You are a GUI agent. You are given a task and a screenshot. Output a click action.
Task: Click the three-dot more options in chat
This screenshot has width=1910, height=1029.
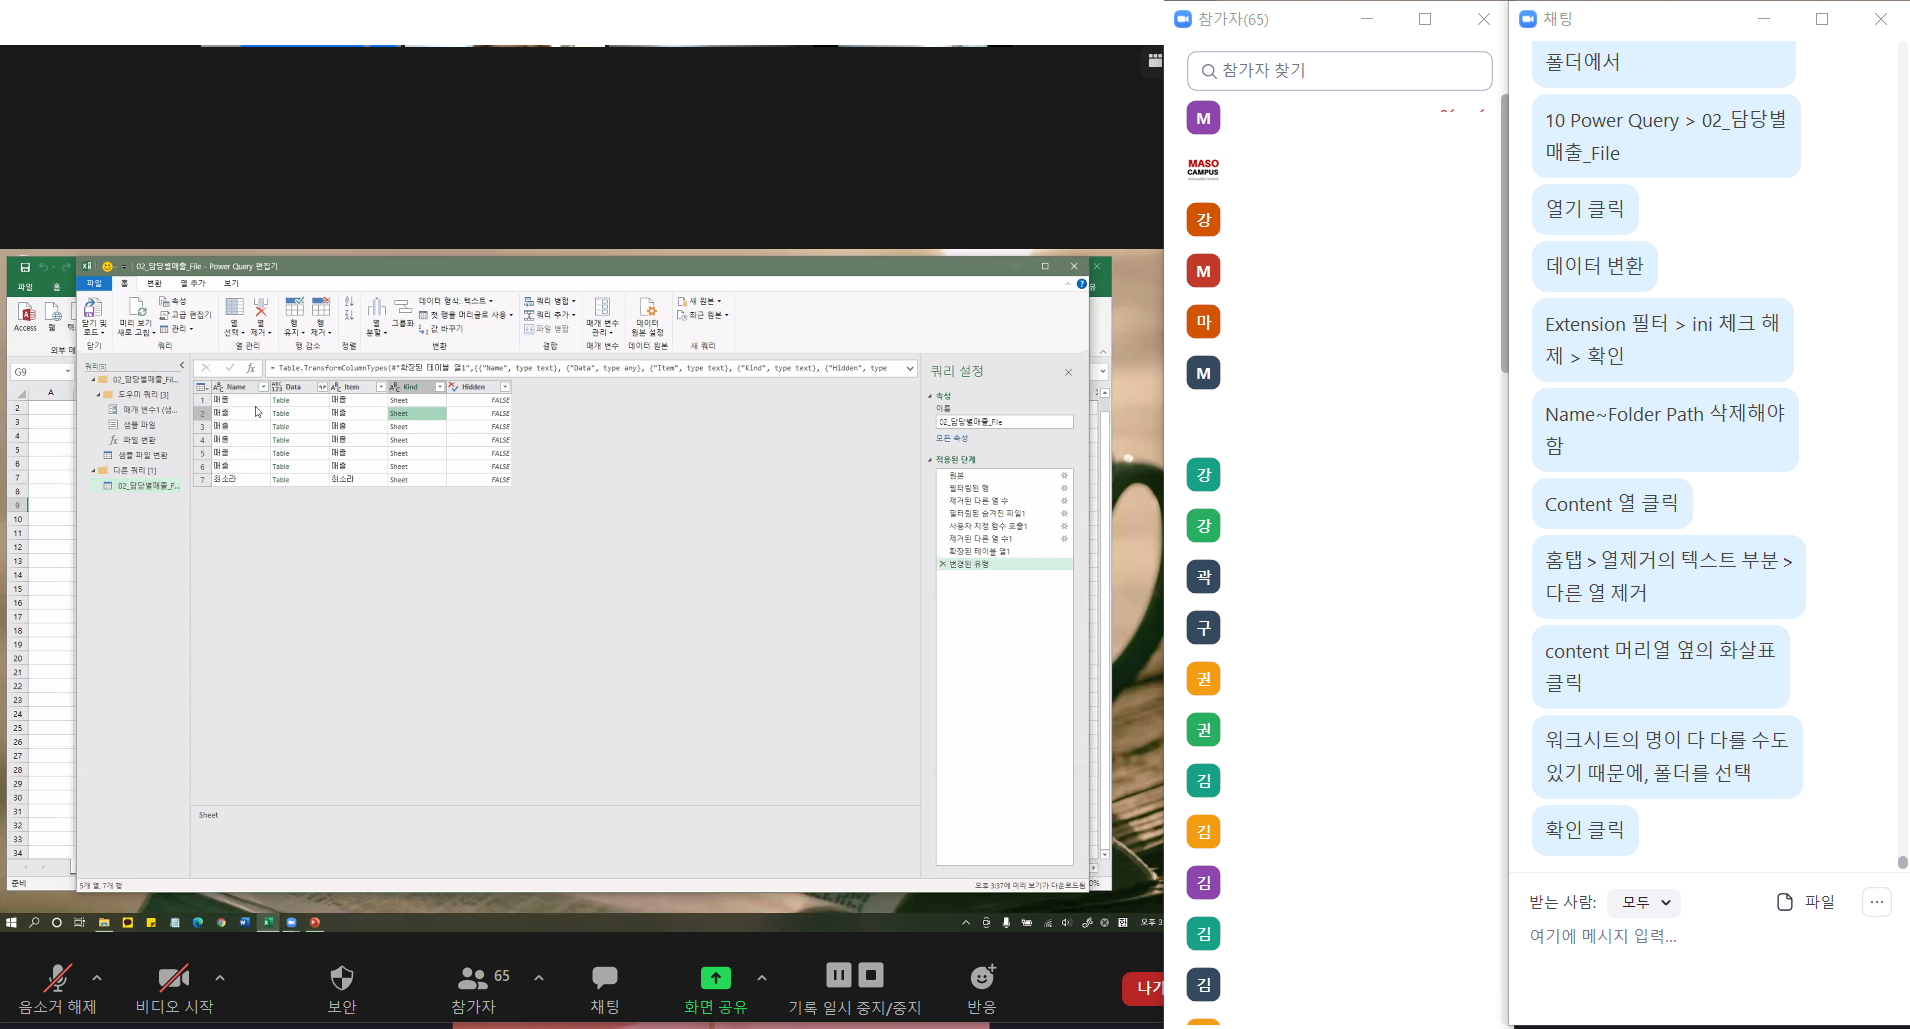[x=1876, y=902]
